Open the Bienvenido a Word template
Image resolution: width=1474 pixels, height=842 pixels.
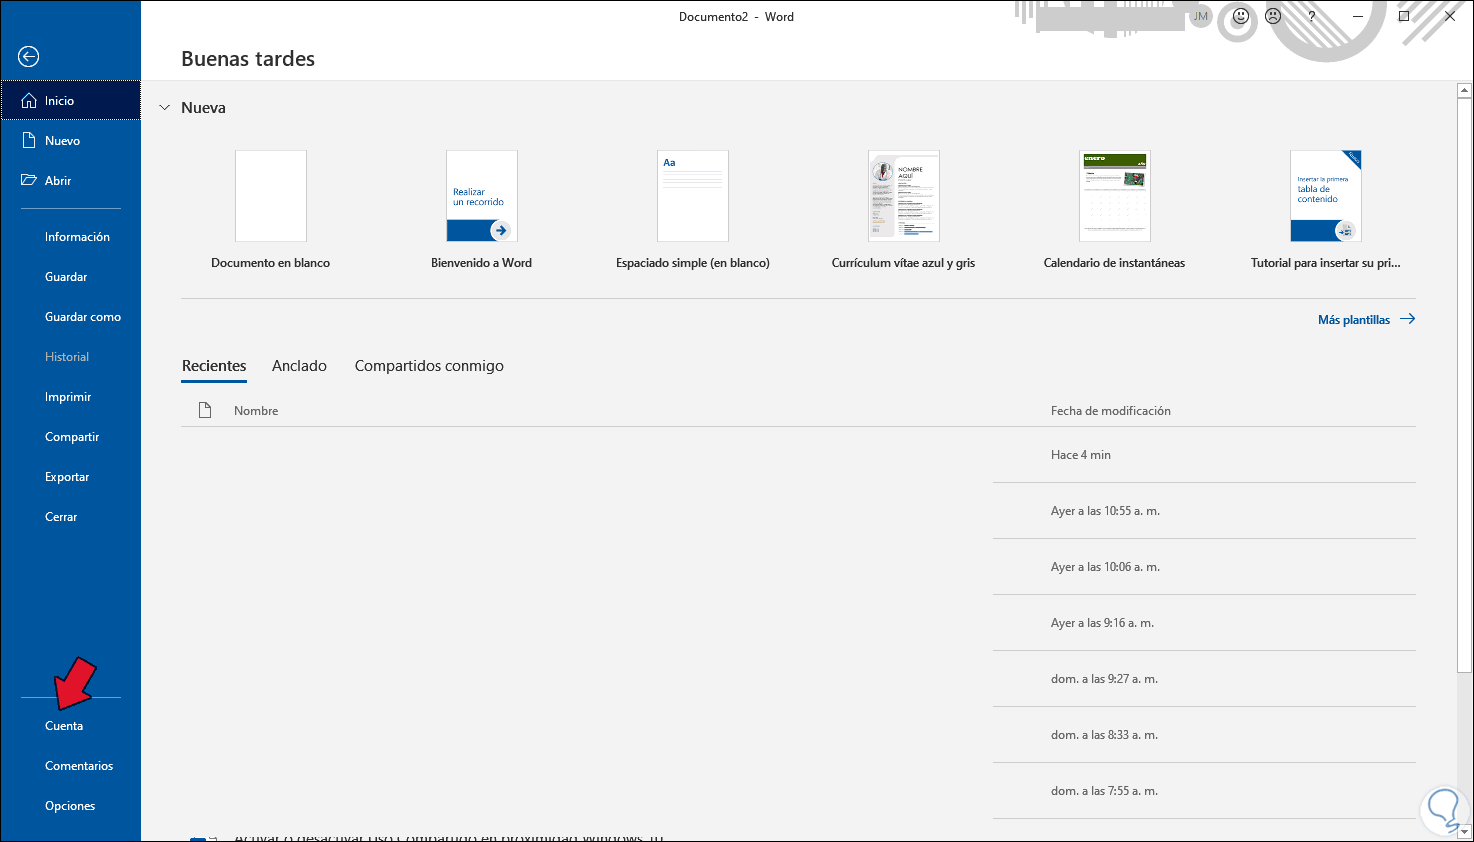coord(481,210)
